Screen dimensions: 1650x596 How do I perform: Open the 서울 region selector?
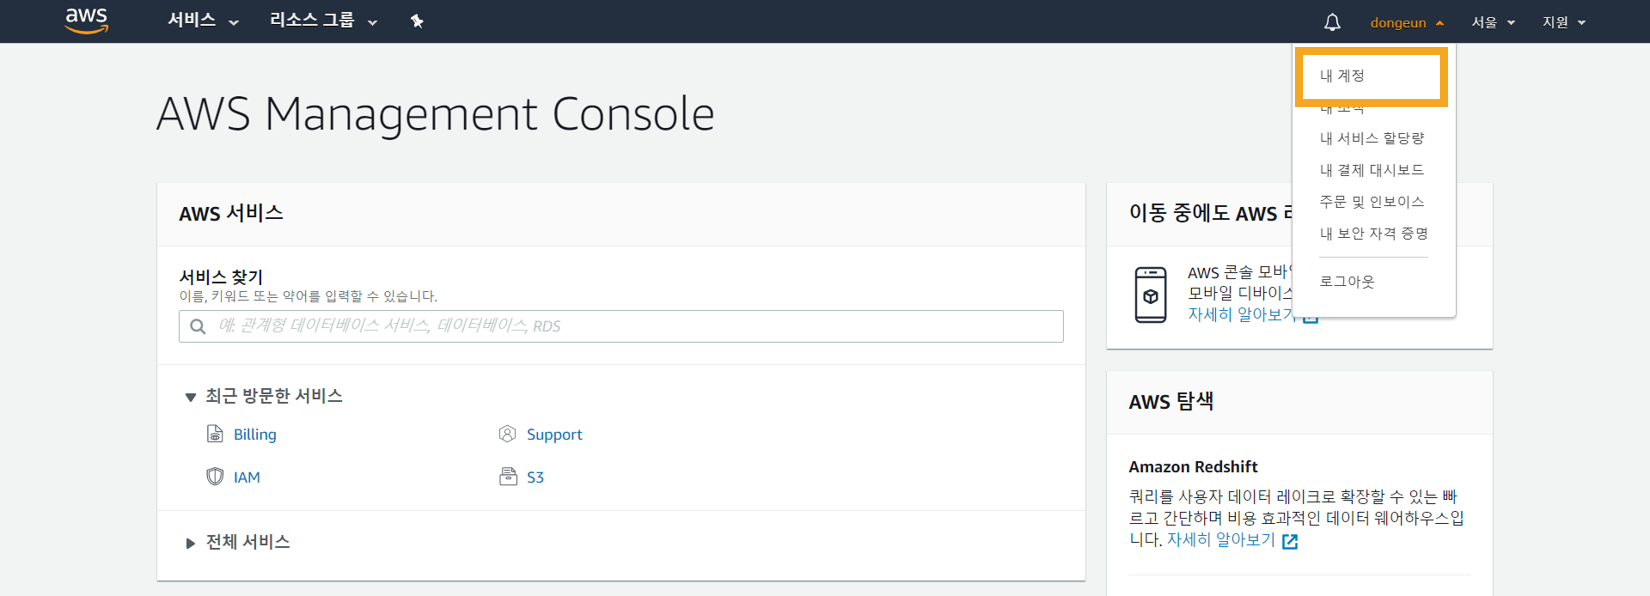1493,22
